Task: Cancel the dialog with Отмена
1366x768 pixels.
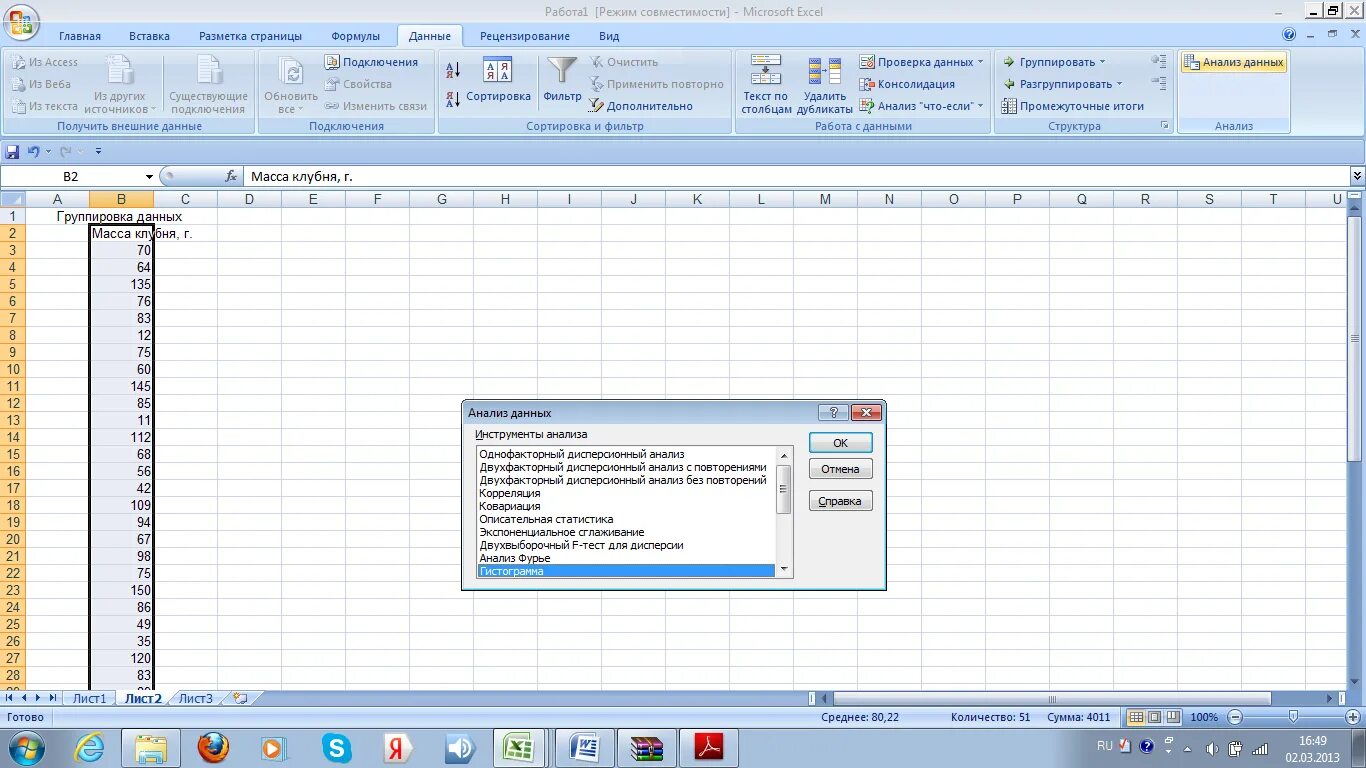Action: pos(840,469)
